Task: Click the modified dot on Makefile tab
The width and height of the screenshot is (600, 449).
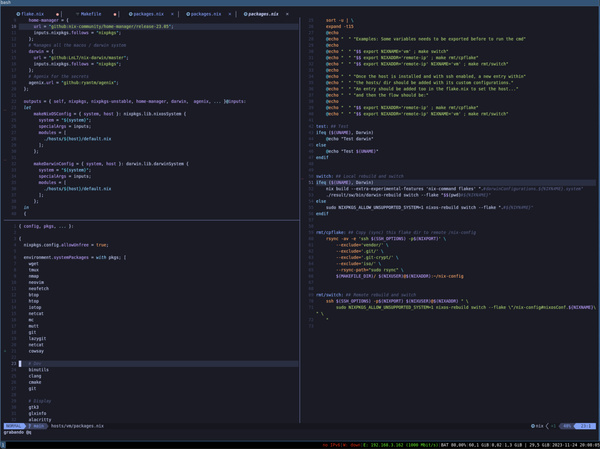Action: (116, 14)
